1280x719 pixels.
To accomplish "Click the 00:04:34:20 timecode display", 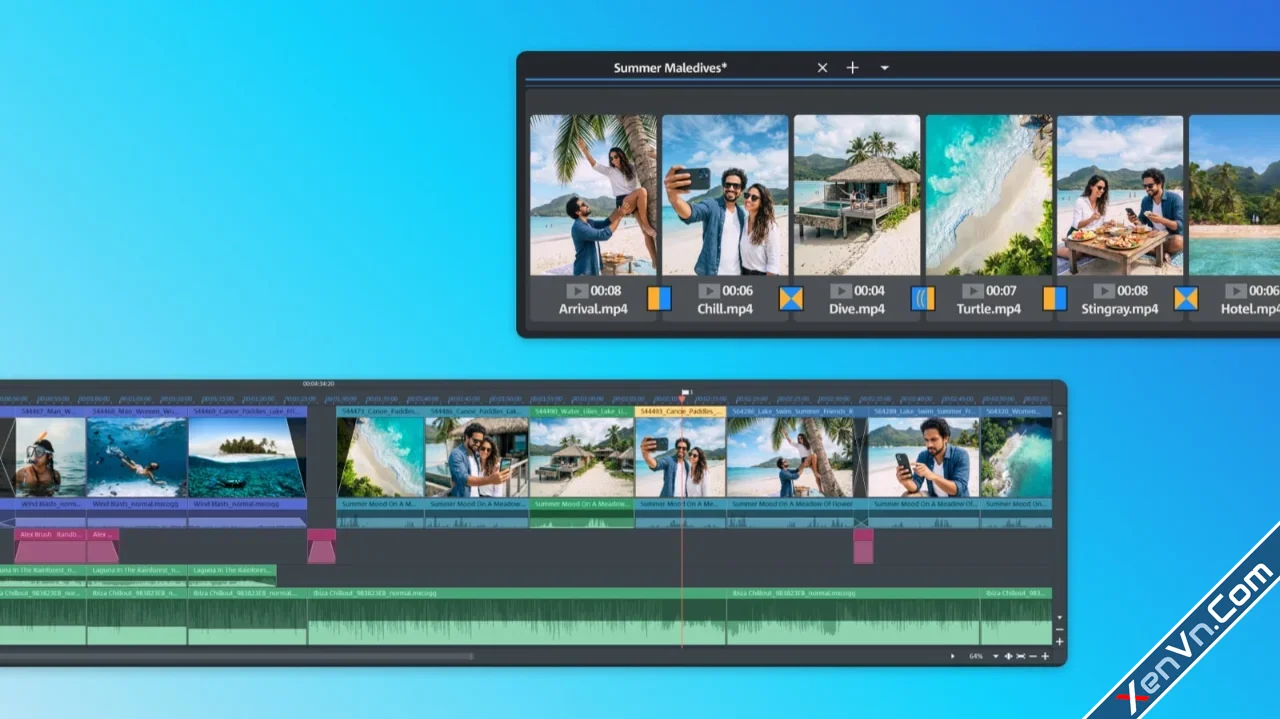I will pyautogui.click(x=318, y=384).
